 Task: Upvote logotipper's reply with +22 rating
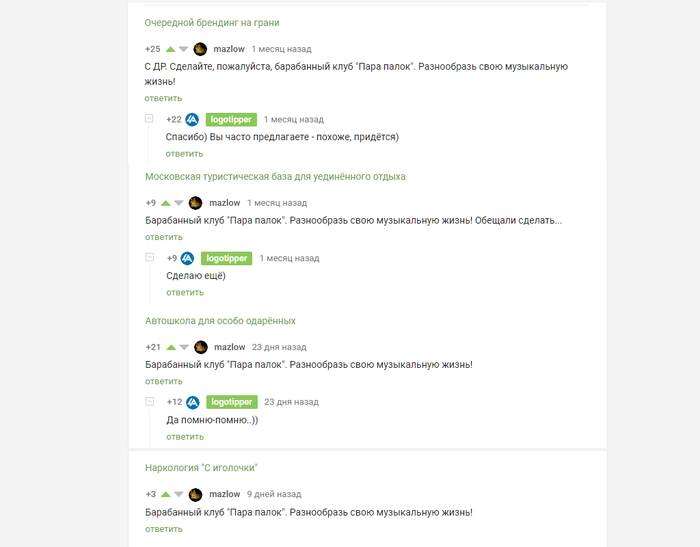pos(192,120)
